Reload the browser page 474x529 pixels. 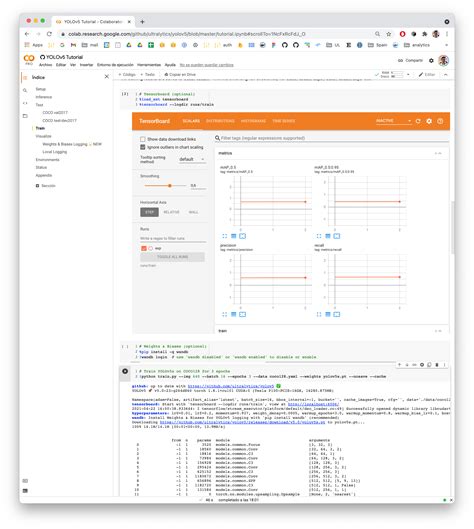click(49, 34)
